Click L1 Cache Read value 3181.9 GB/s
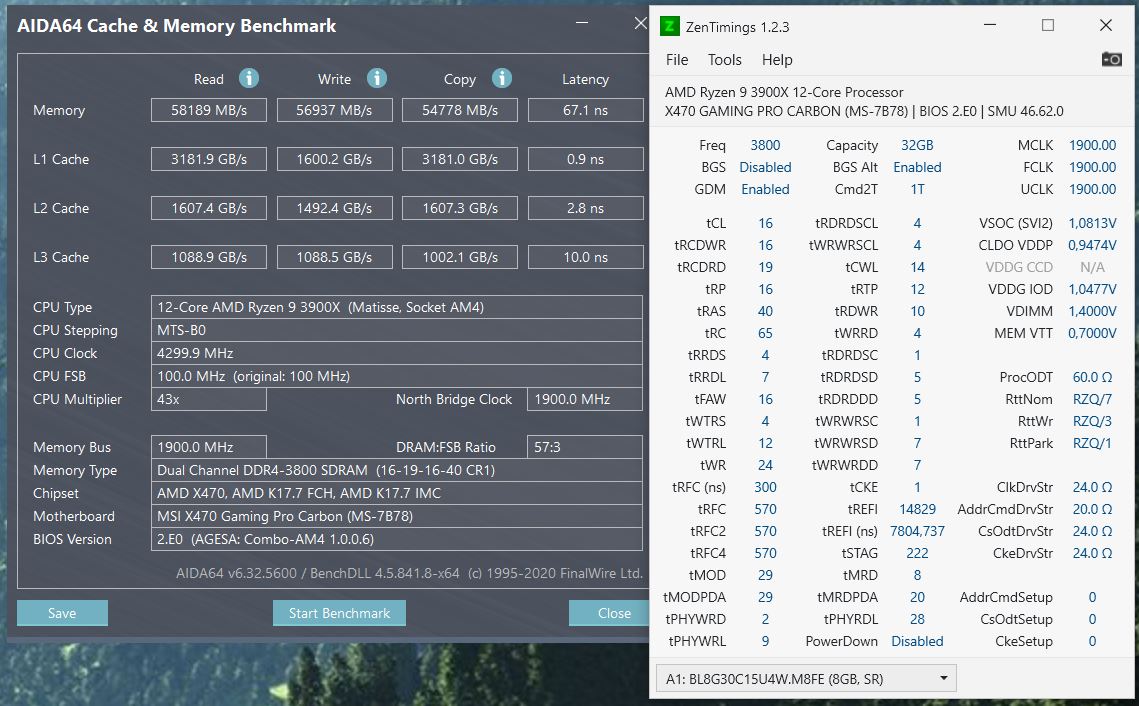The height and width of the screenshot is (706, 1139). coord(208,159)
